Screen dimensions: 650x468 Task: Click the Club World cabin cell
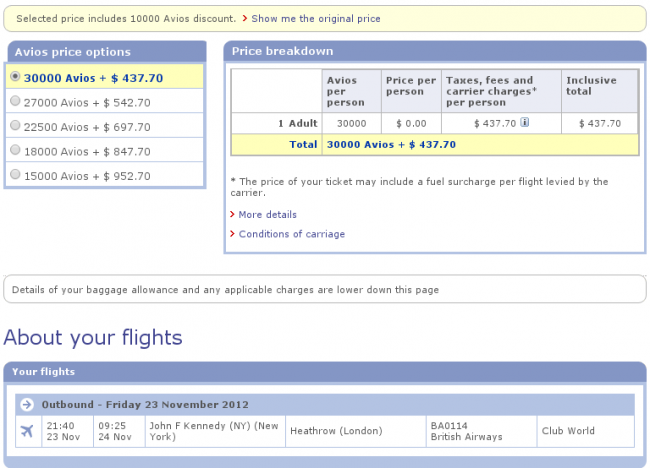point(568,431)
